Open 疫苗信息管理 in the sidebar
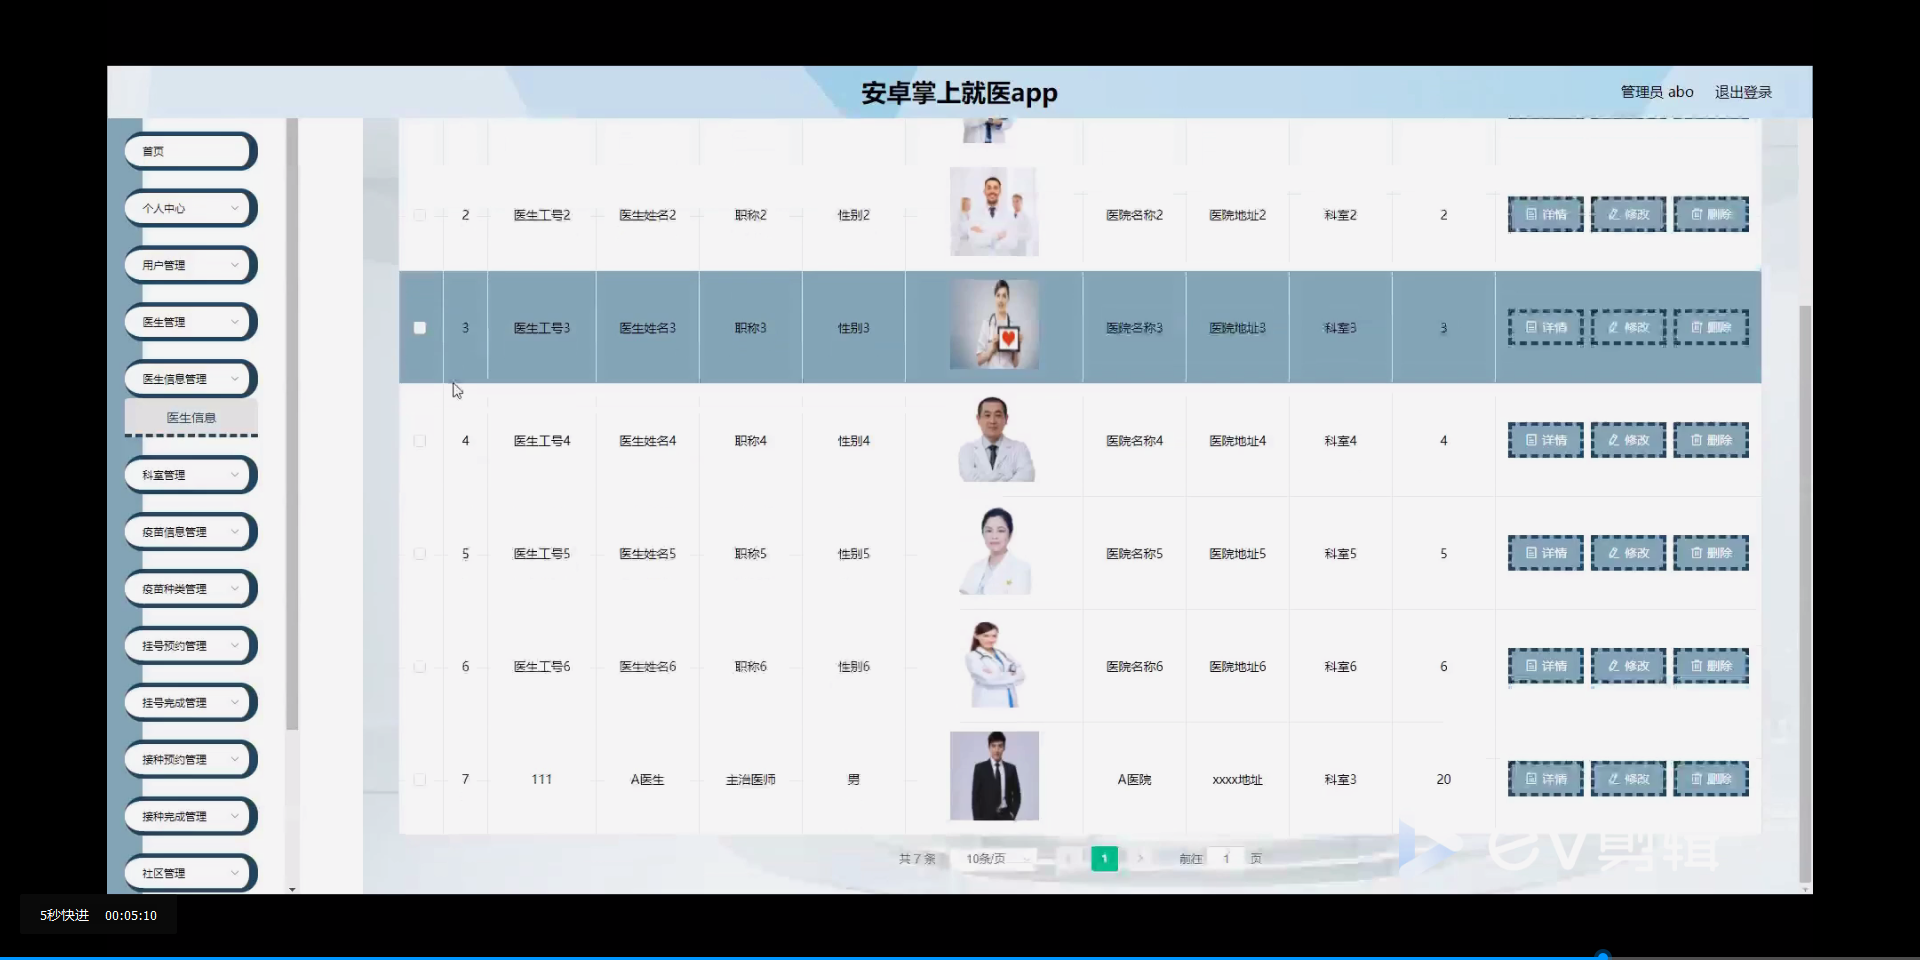This screenshot has height=960, width=1920. (x=189, y=531)
